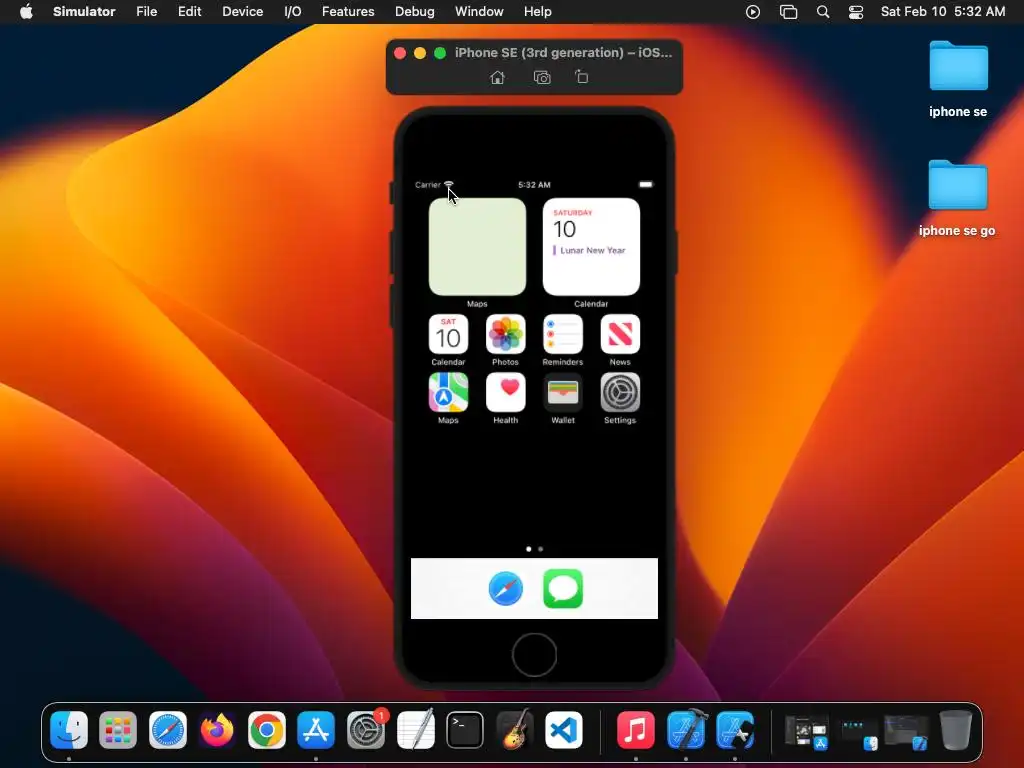Open Control Center in the menu bar
Viewport: 1024px width, 768px height.
point(856,12)
